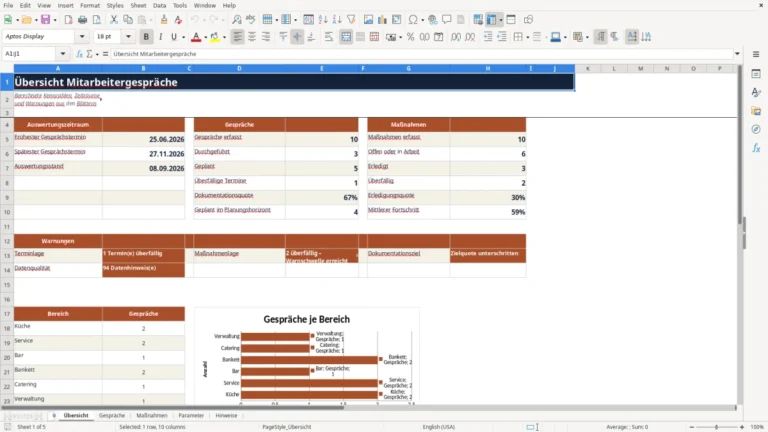Format as percent using the % icon
This screenshot has height=432, width=768.
pos(410,37)
